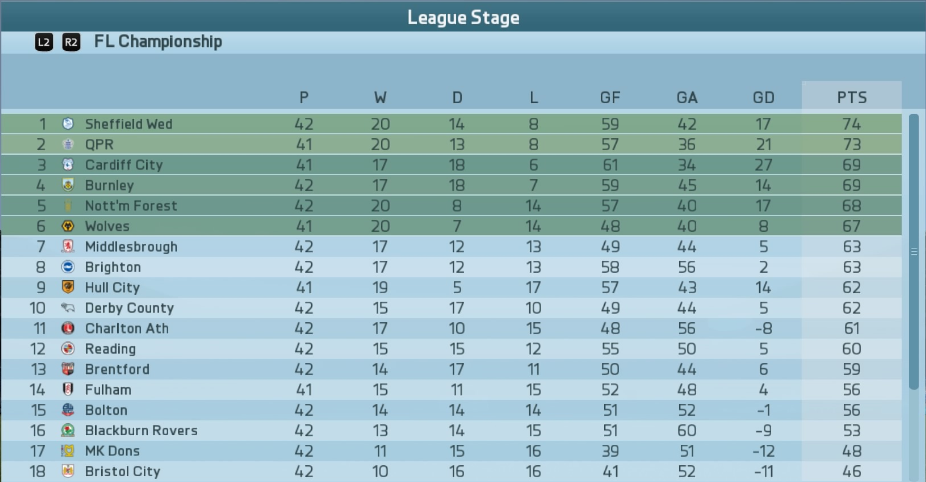Select the Fulham club crest
This screenshot has width=926, height=482.
(68, 390)
